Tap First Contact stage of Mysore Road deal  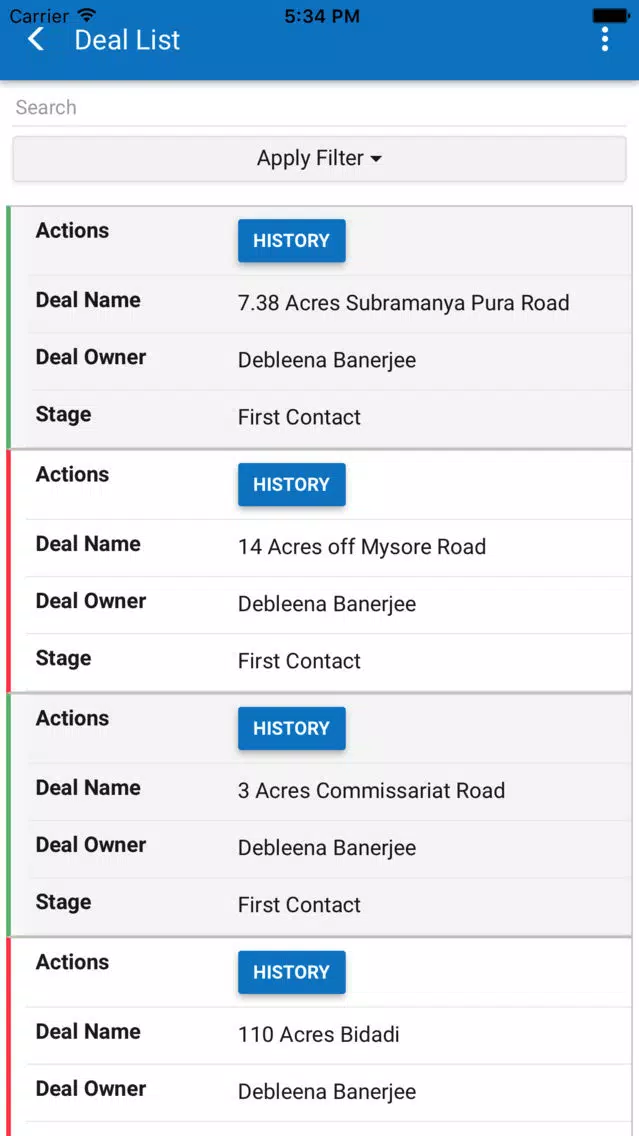(x=299, y=661)
